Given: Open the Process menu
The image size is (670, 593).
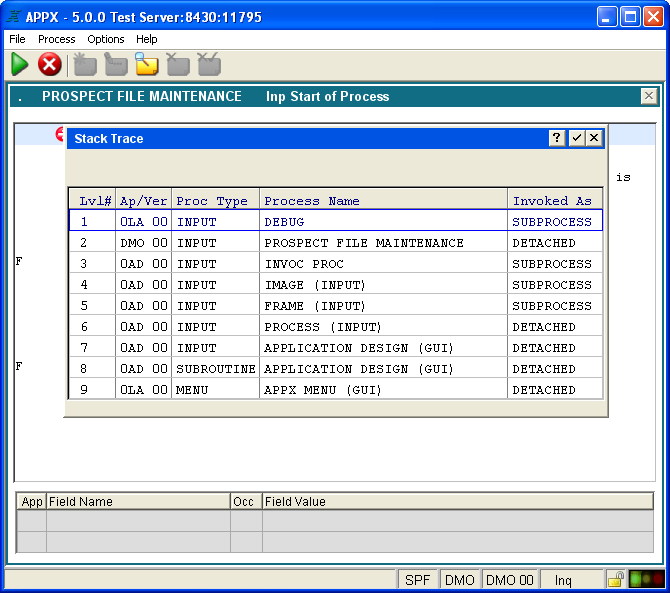Looking at the screenshot, I should tap(57, 39).
